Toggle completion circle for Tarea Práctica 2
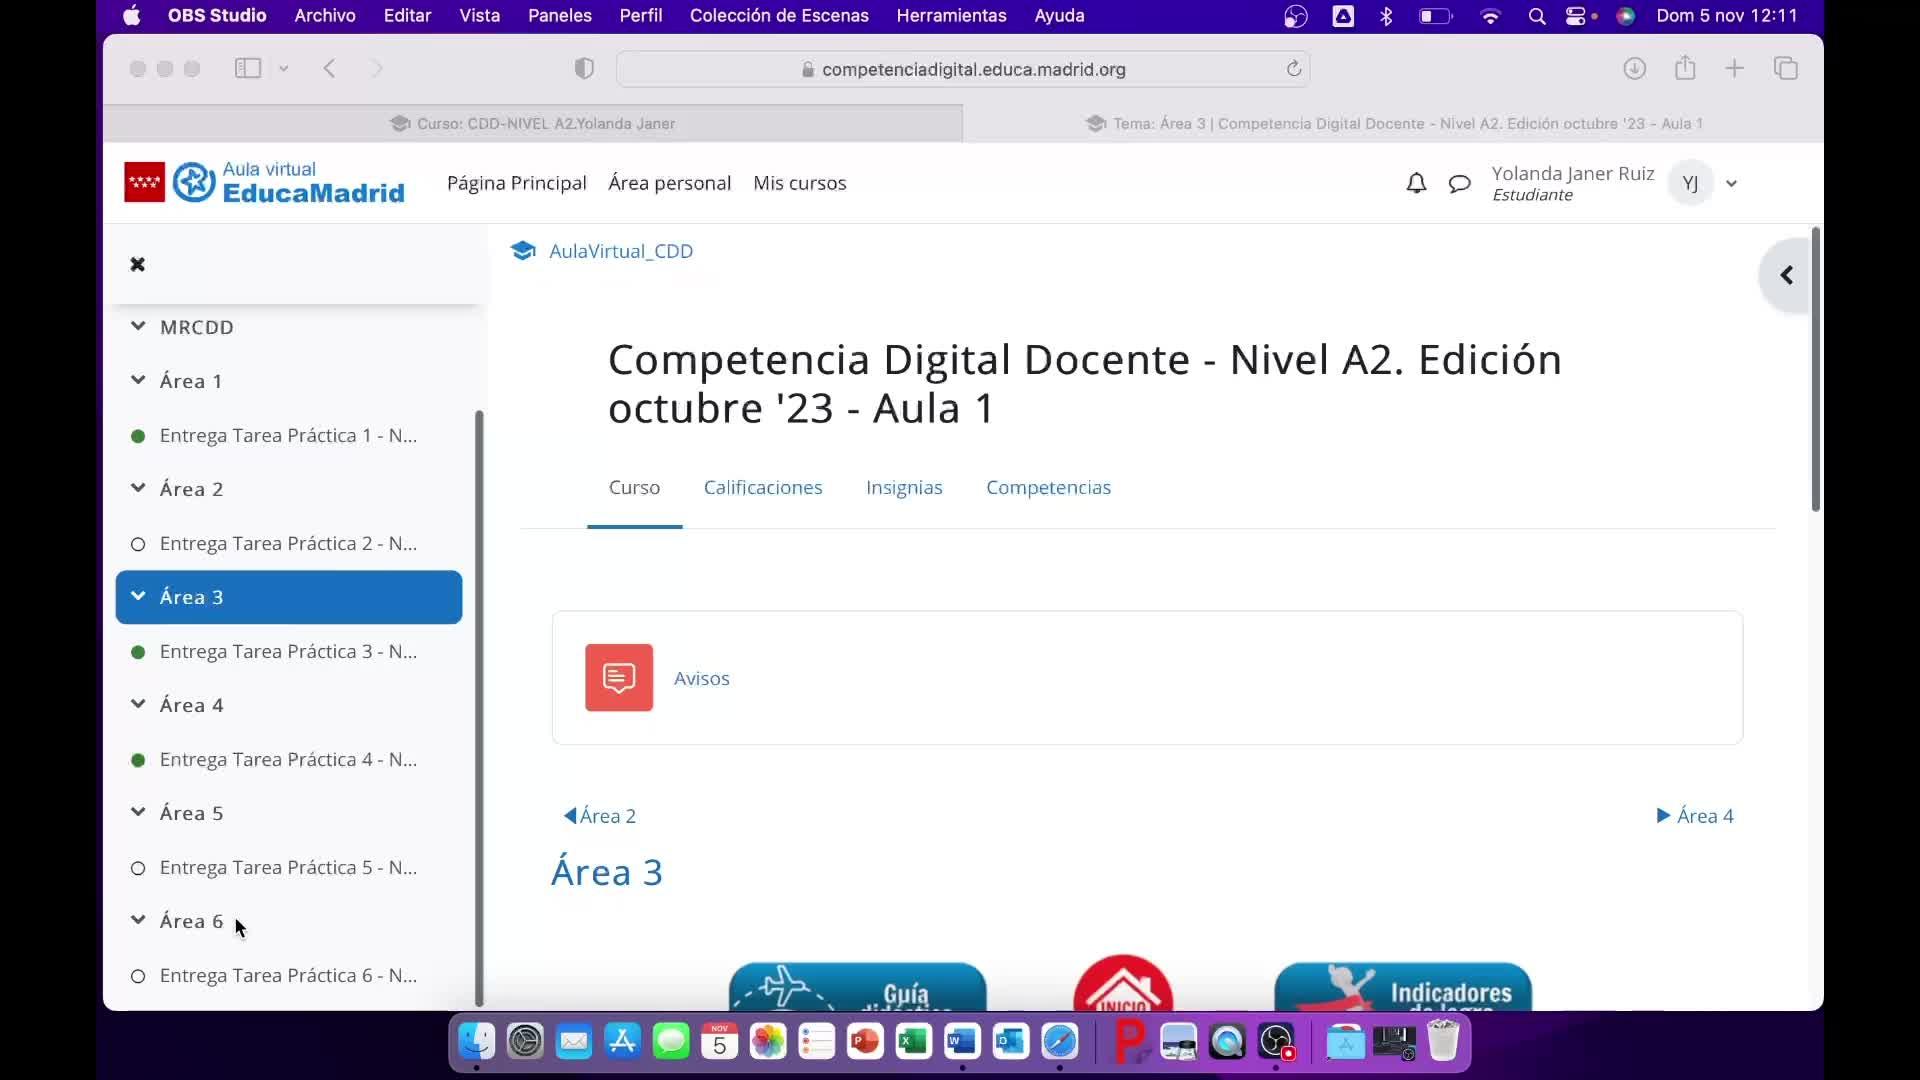The height and width of the screenshot is (1080, 1920). click(138, 544)
